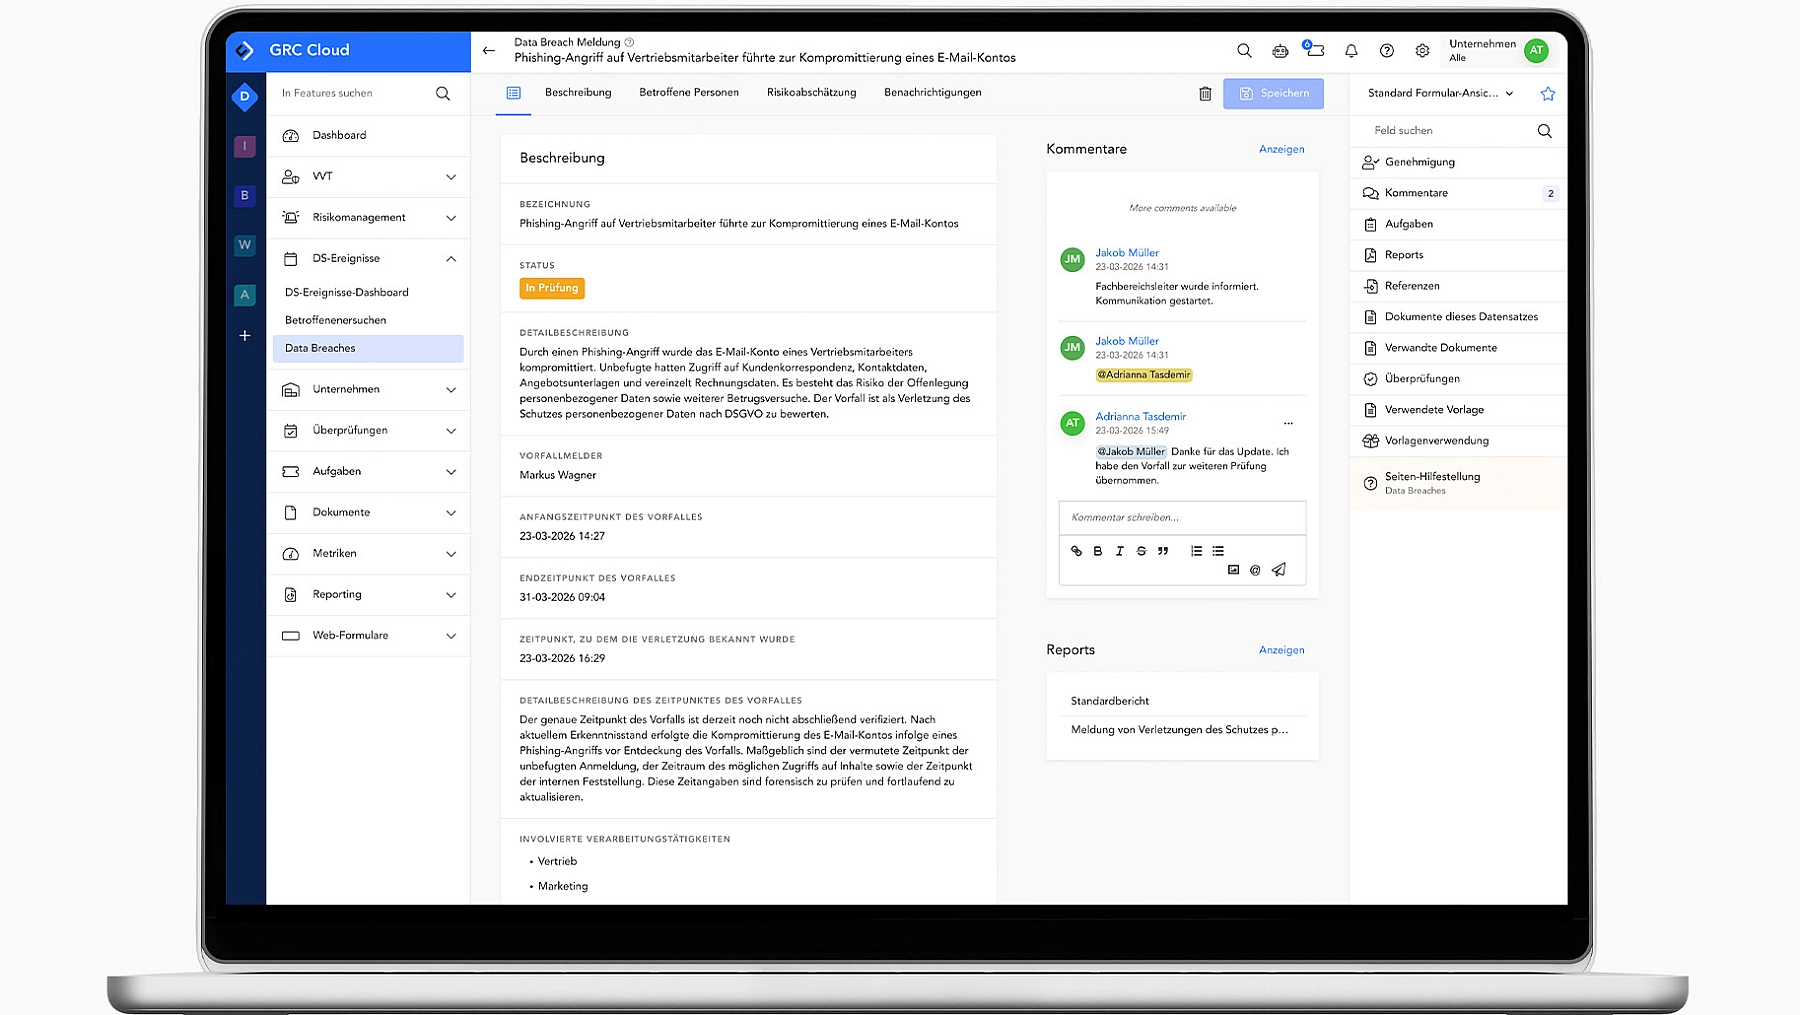Open the Standard Formular-Ansicht dropdown
The width and height of the screenshot is (1800, 1015).
coord(1440,93)
